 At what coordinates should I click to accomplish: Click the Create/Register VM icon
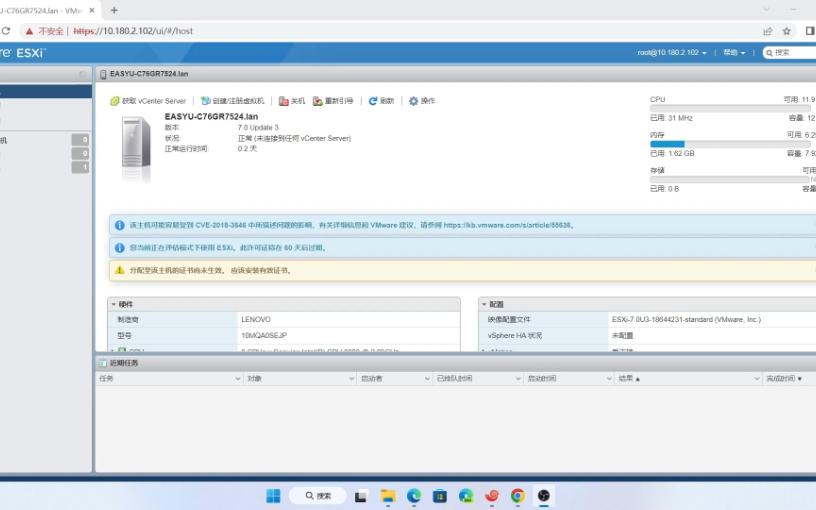[206, 101]
